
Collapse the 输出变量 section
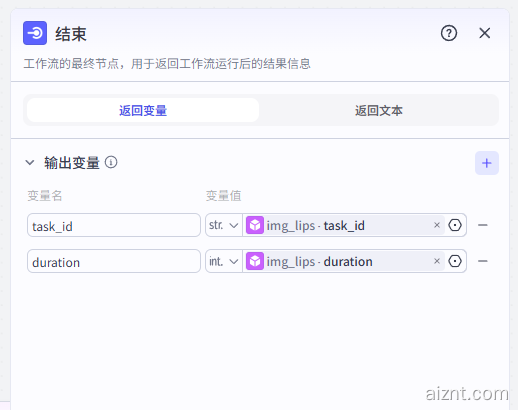(x=30, y=163)
